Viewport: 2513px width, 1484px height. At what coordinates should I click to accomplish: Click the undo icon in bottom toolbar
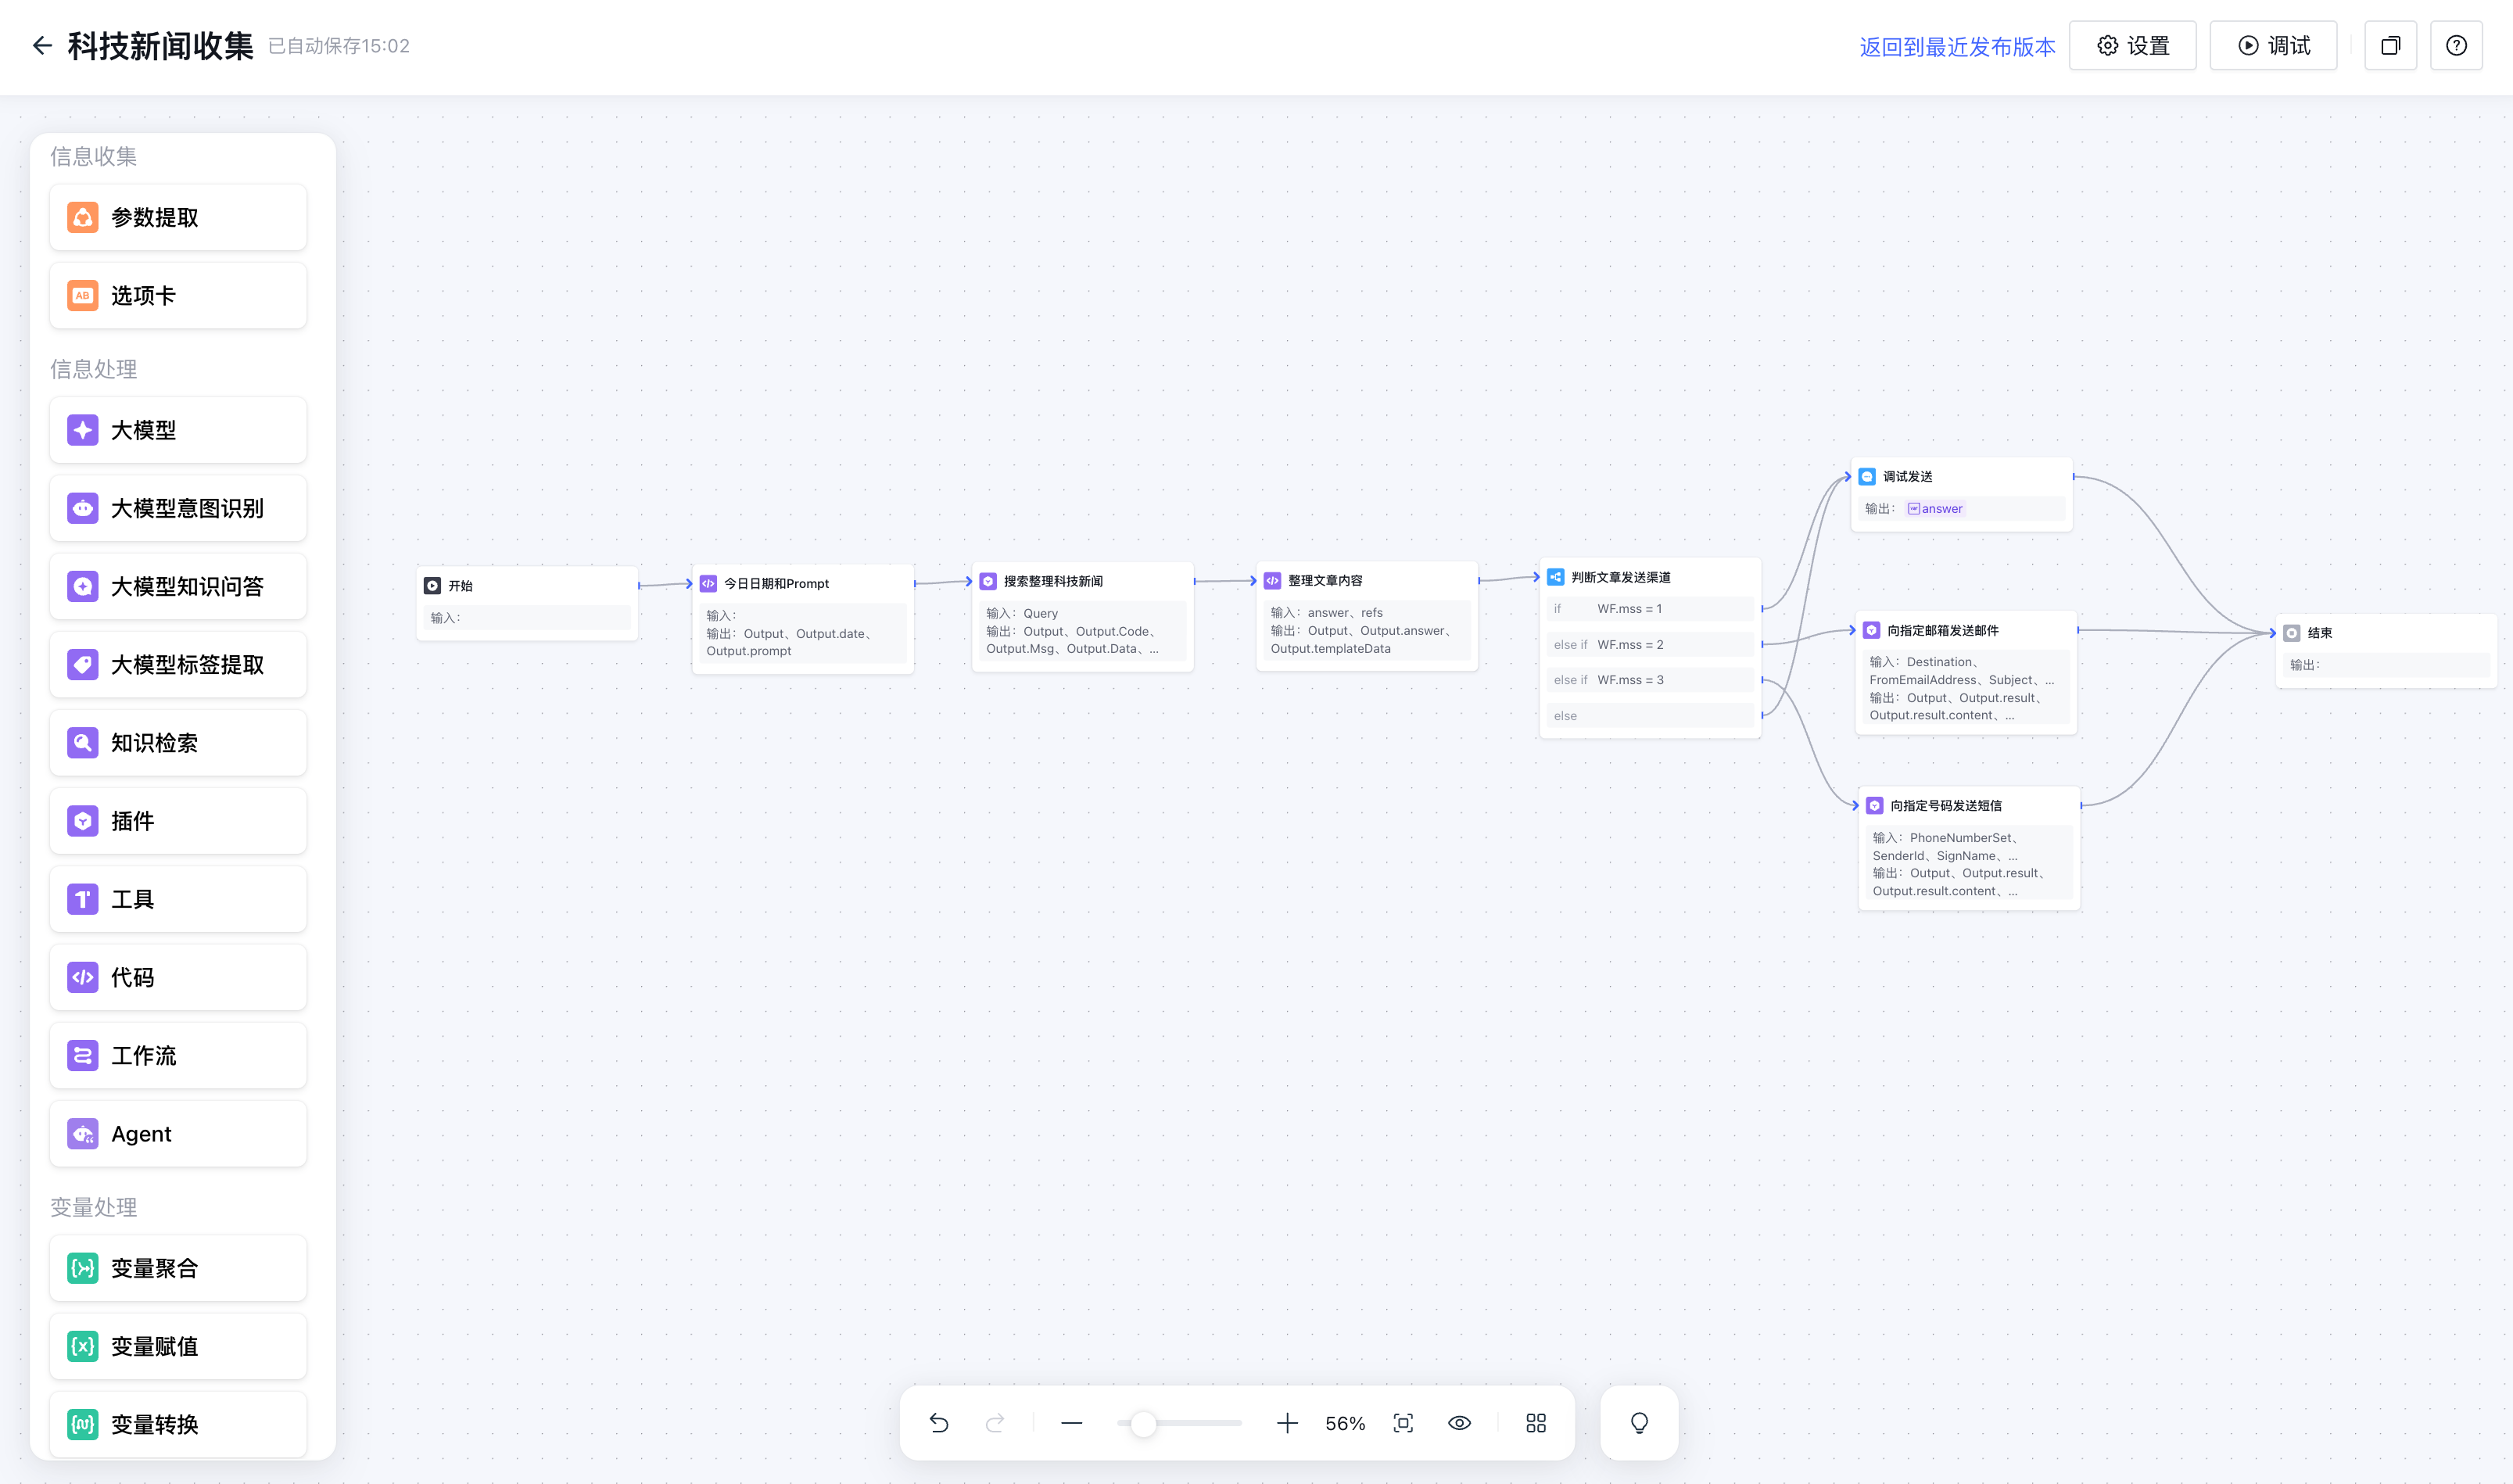pyautogui.click(x=938, y=1423)
